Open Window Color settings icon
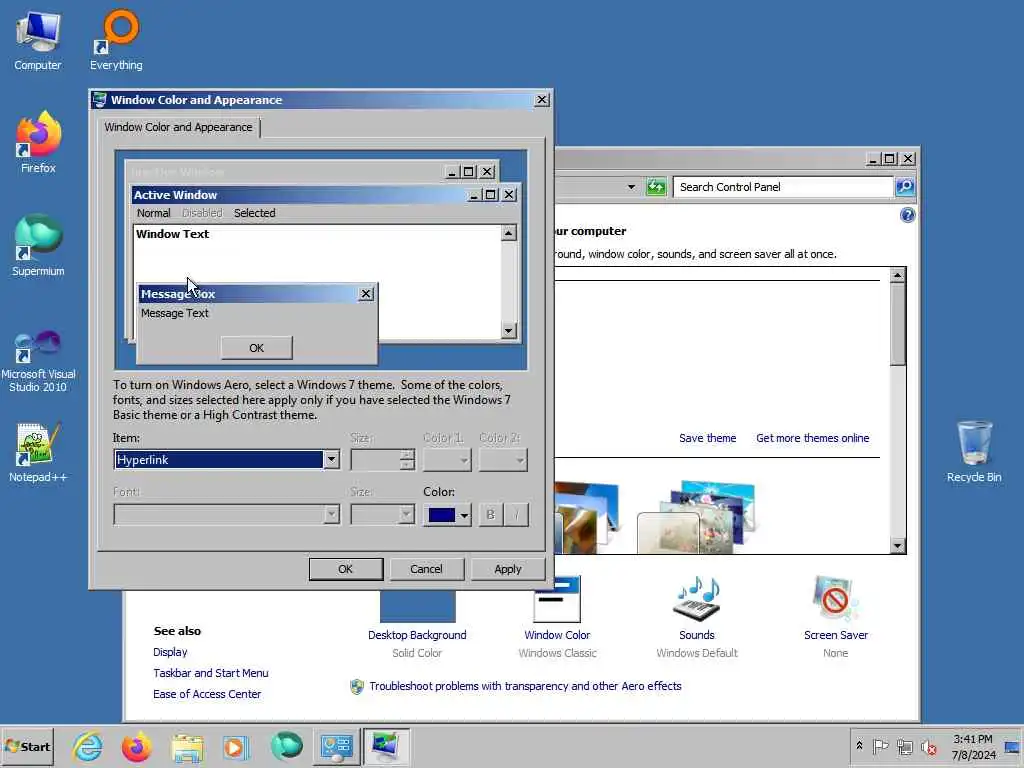1024x768 pixels. tap(557, 598)
